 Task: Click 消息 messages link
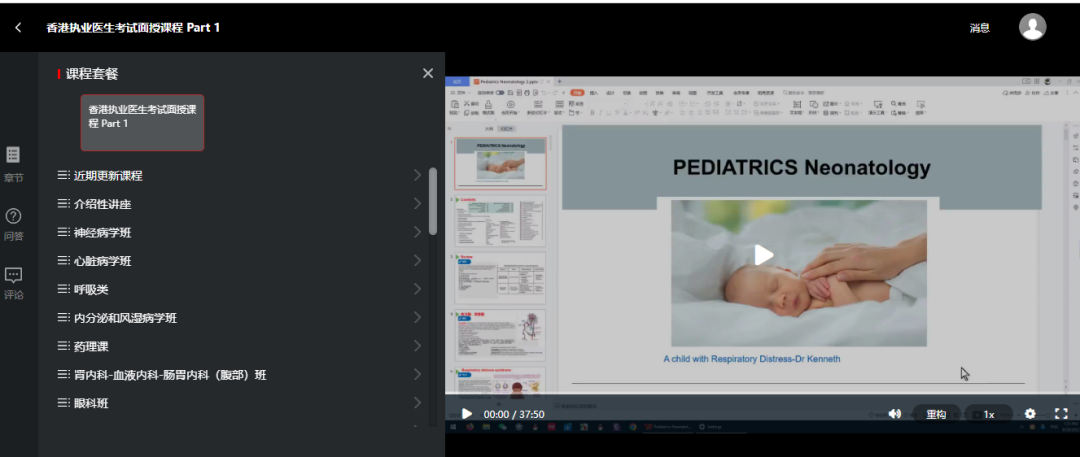979,28
